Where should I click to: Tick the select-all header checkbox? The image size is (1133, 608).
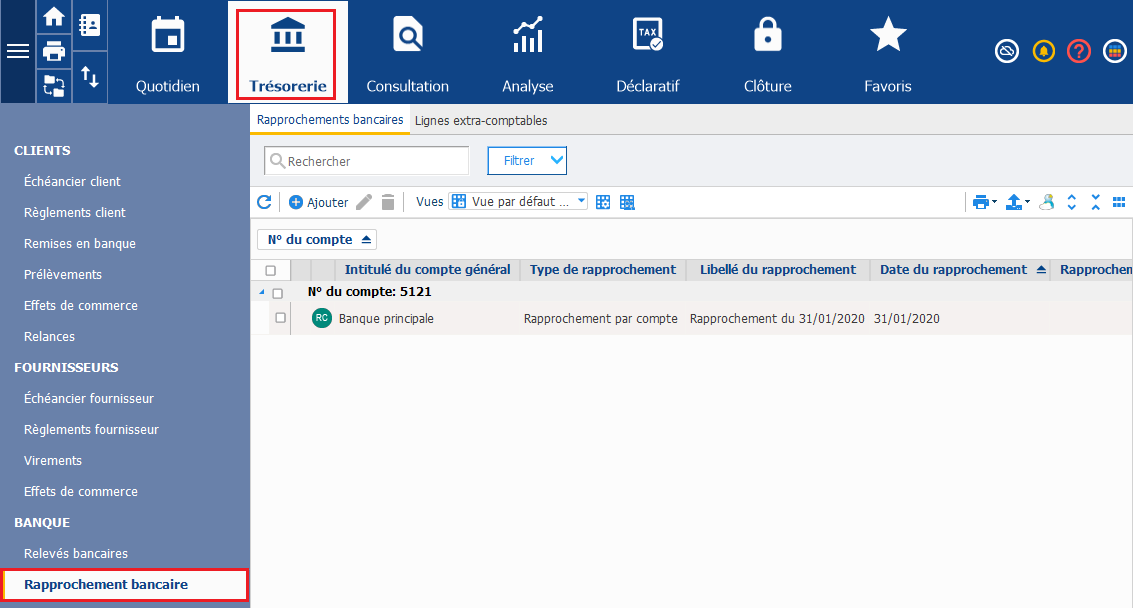point(271,270)
